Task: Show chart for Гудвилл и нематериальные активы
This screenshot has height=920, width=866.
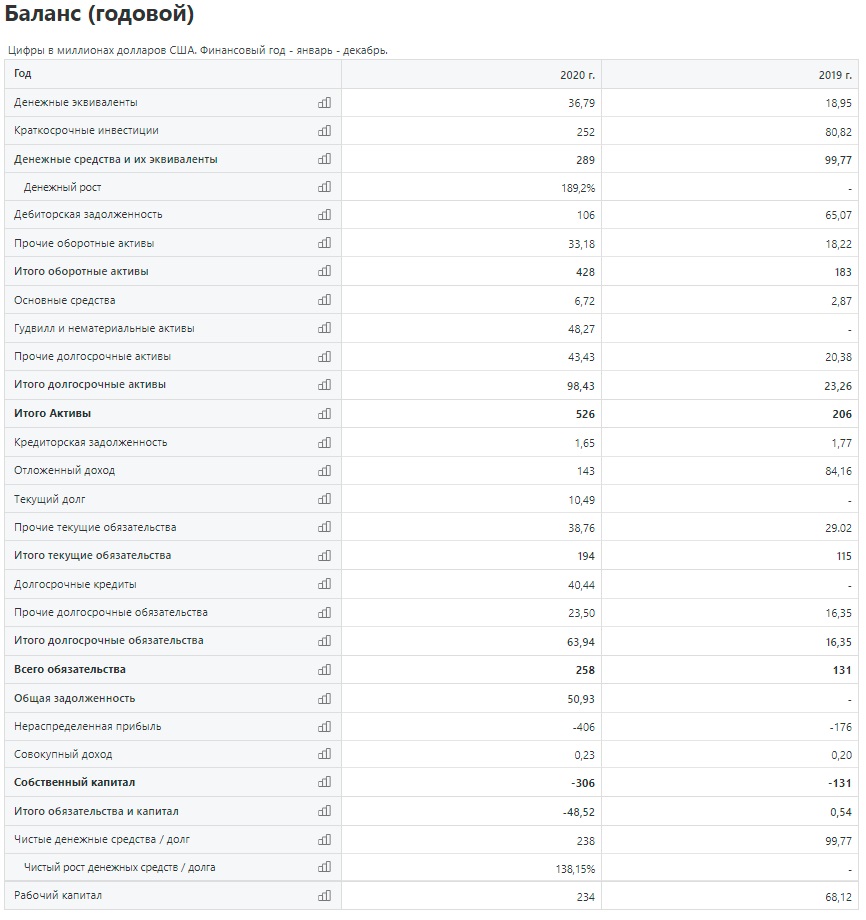Action: [x=324, y=328]
